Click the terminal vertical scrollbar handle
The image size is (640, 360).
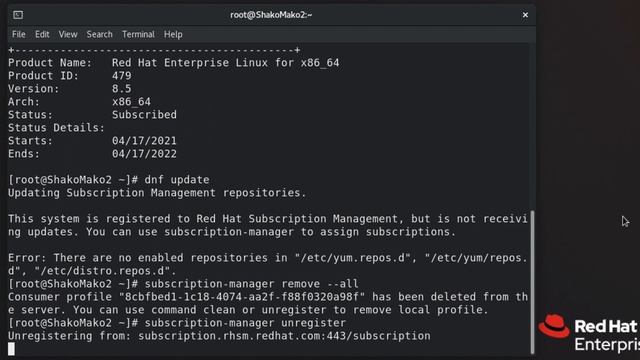click(x=532, y=282)
